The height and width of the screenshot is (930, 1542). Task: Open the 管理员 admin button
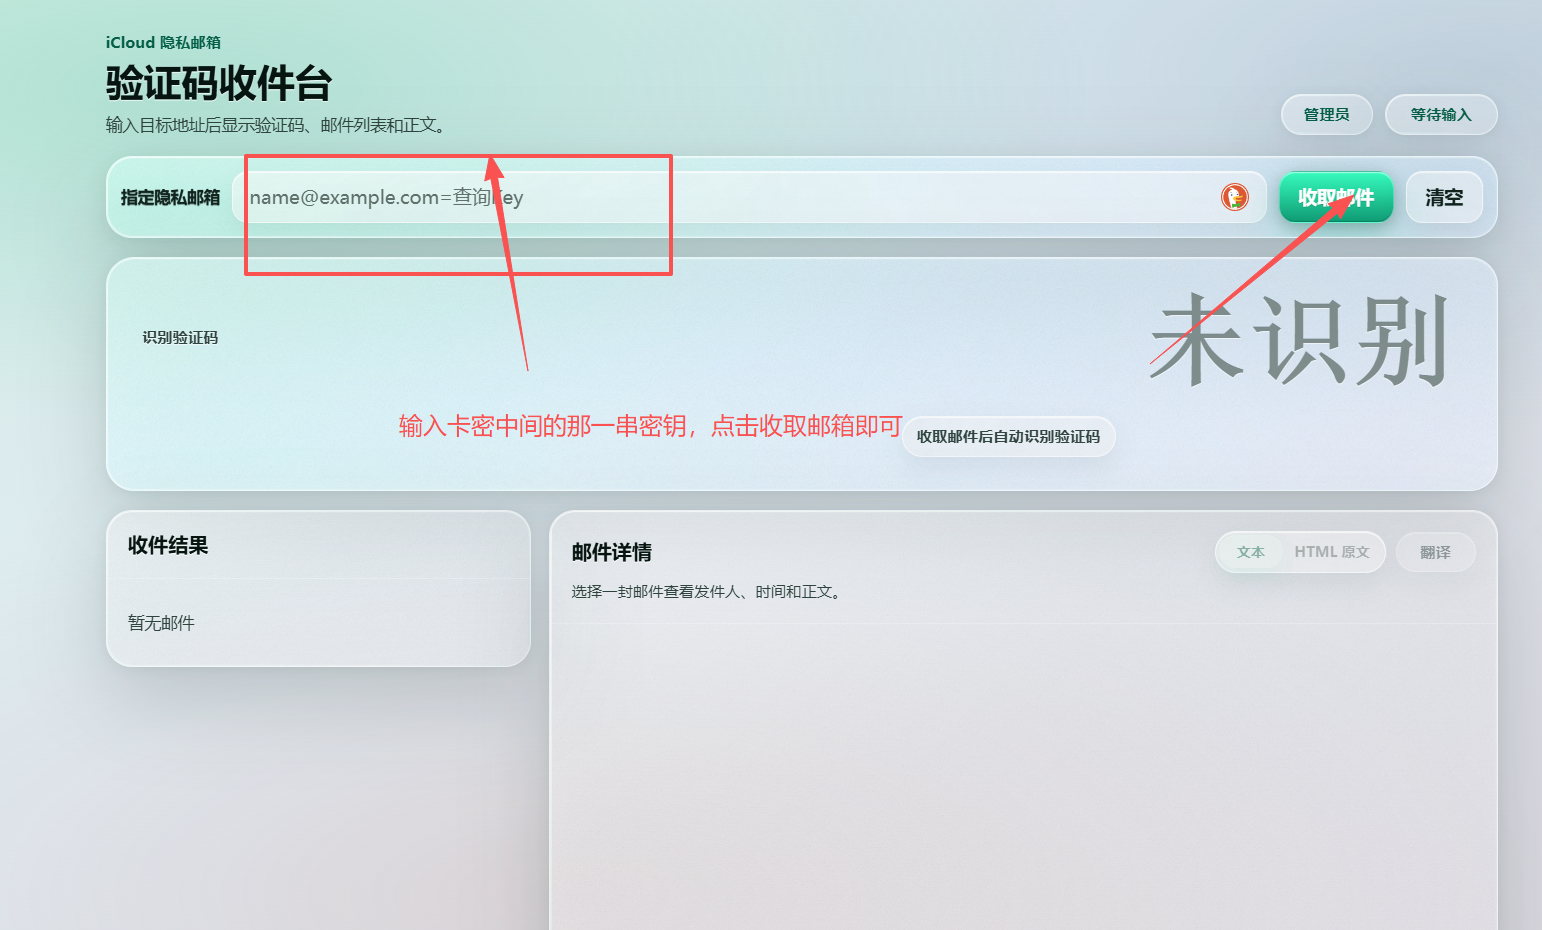(x=1326, y=114)
